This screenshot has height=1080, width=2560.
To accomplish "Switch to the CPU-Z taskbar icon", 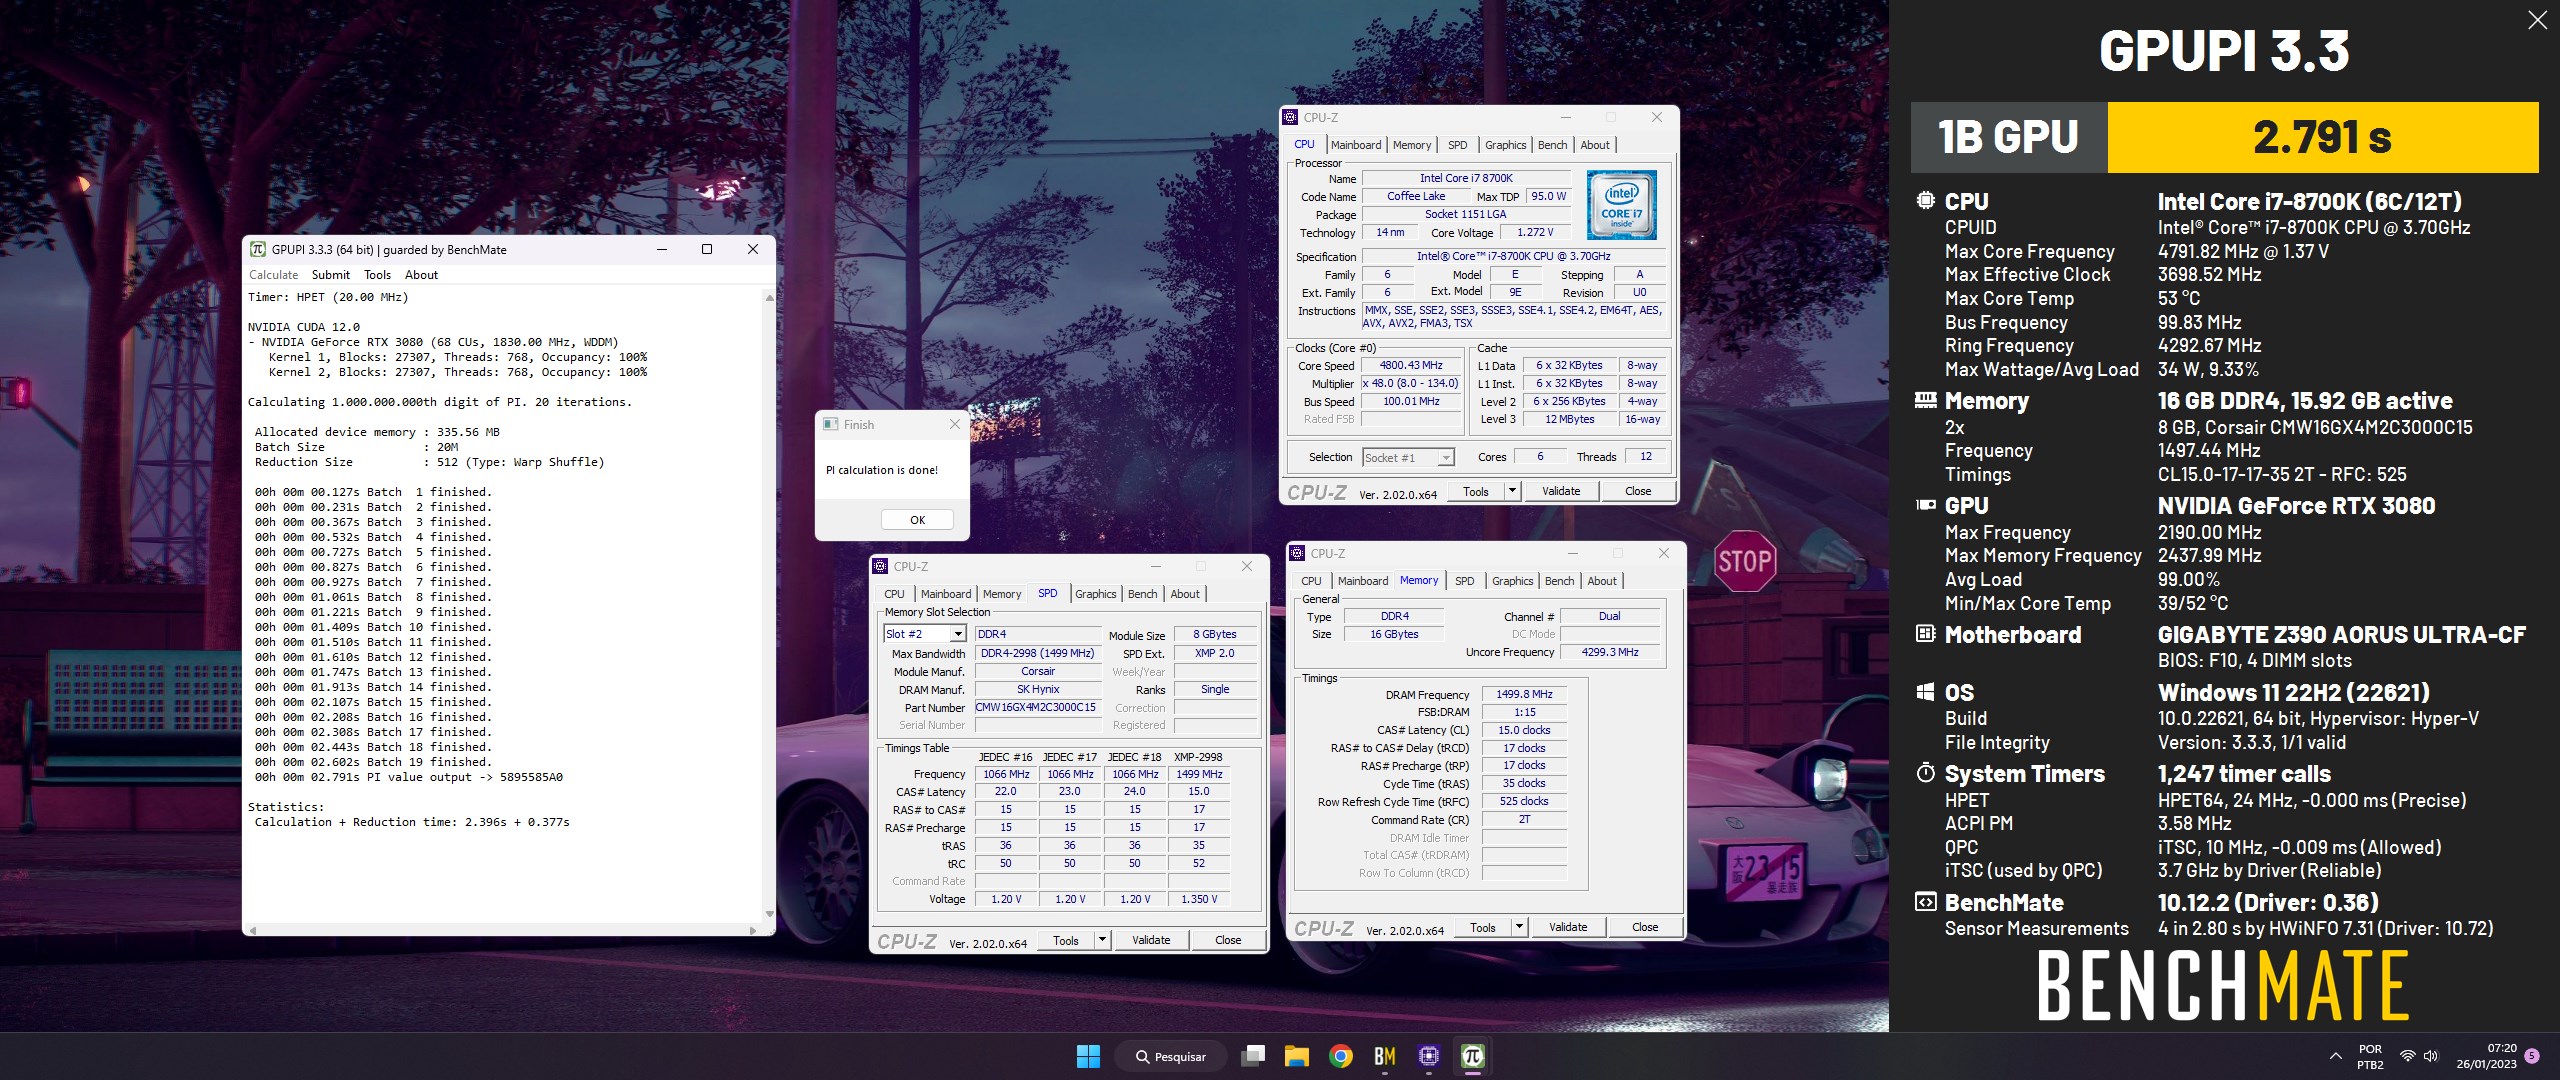I will (x=1429, y=1056).
